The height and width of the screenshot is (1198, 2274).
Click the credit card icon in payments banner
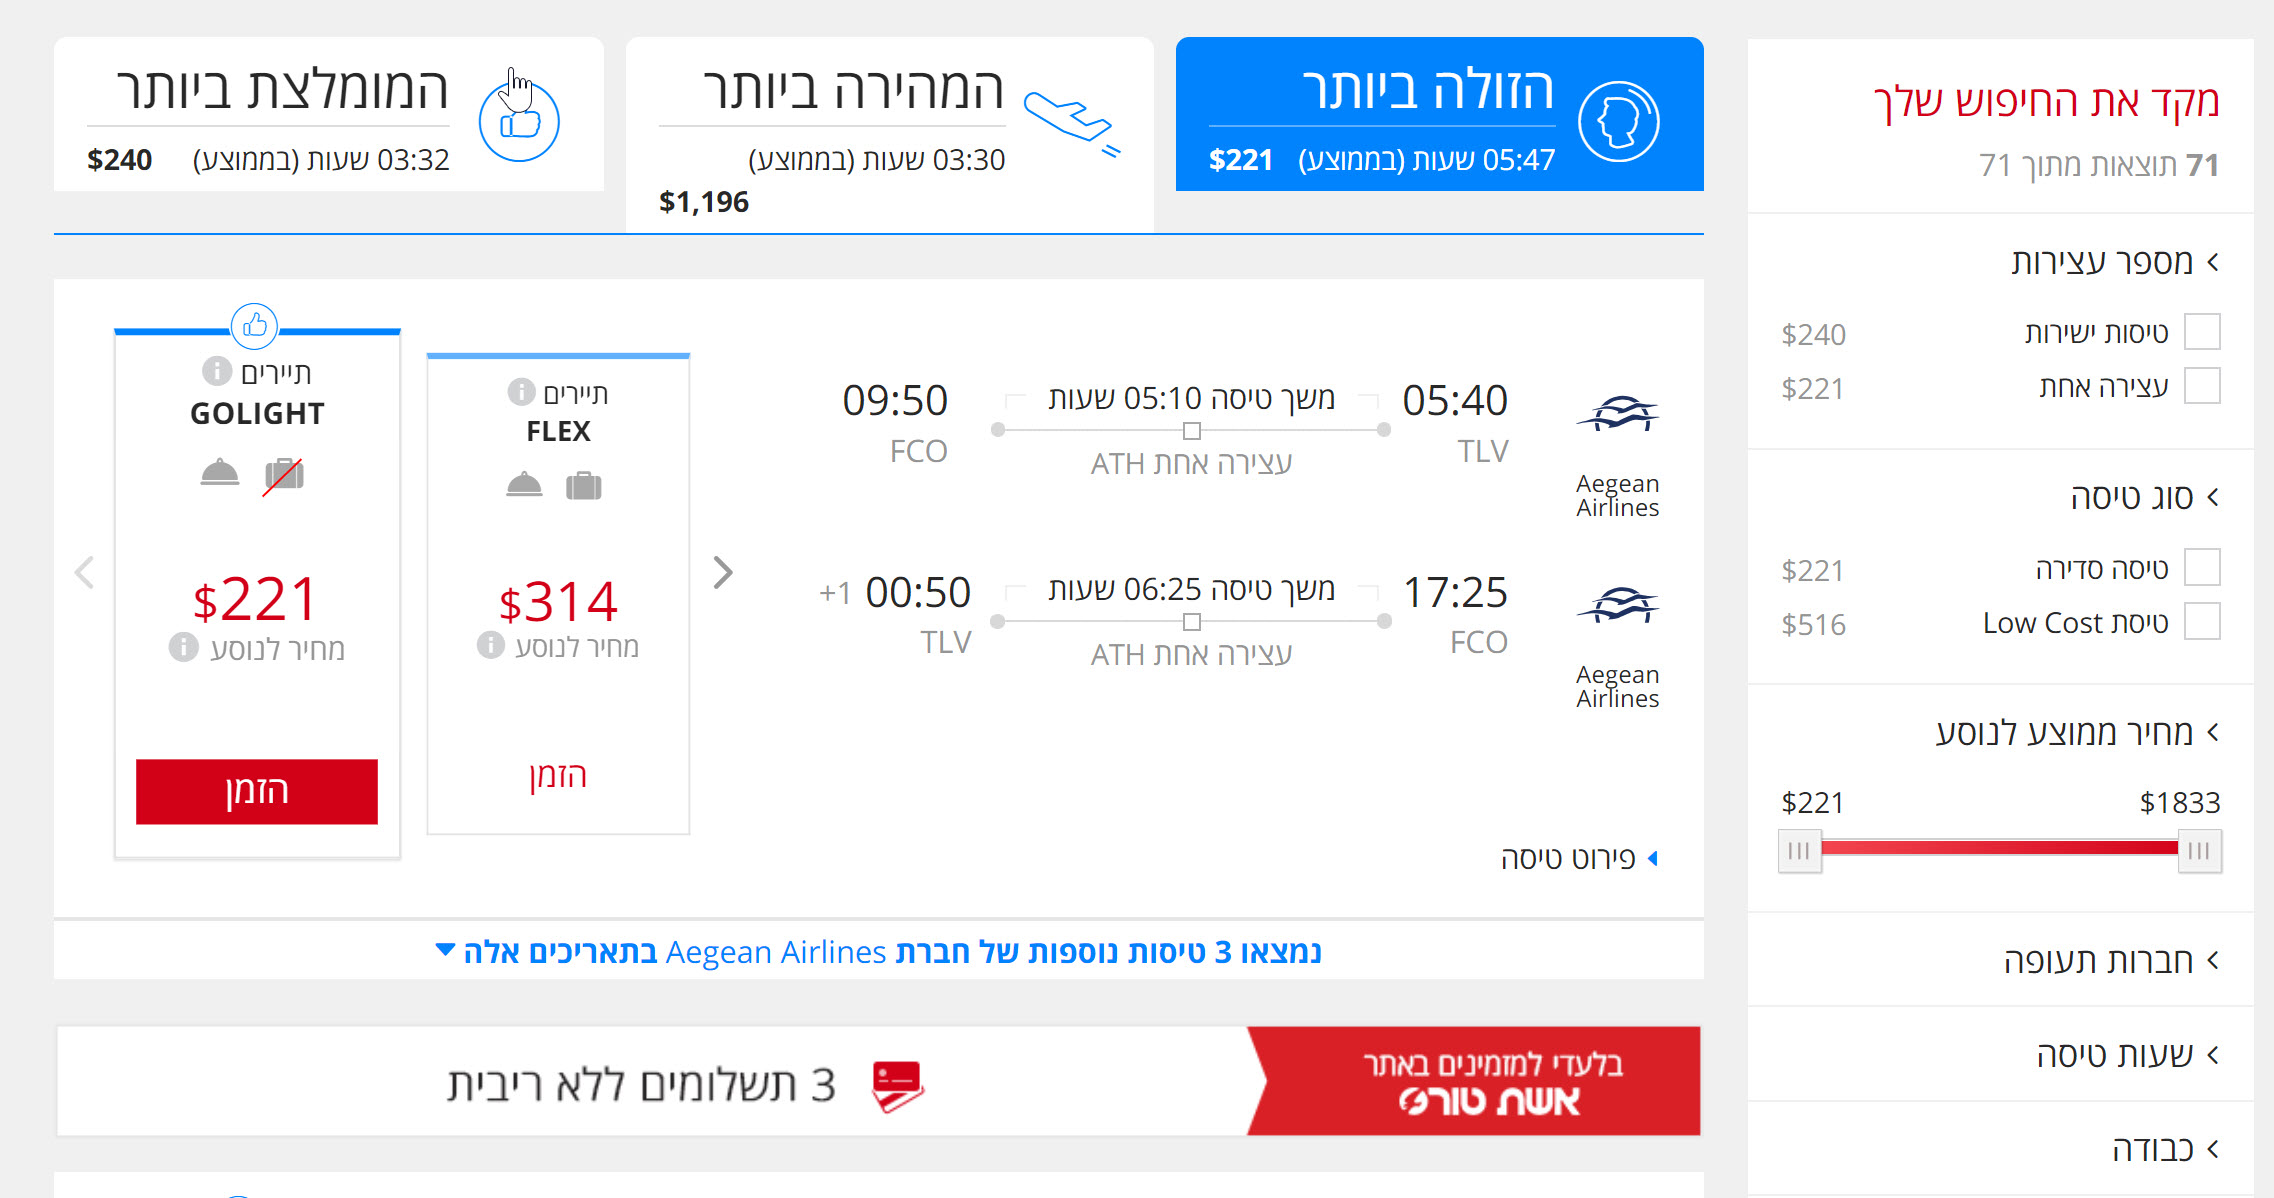tap(897, 1086)
